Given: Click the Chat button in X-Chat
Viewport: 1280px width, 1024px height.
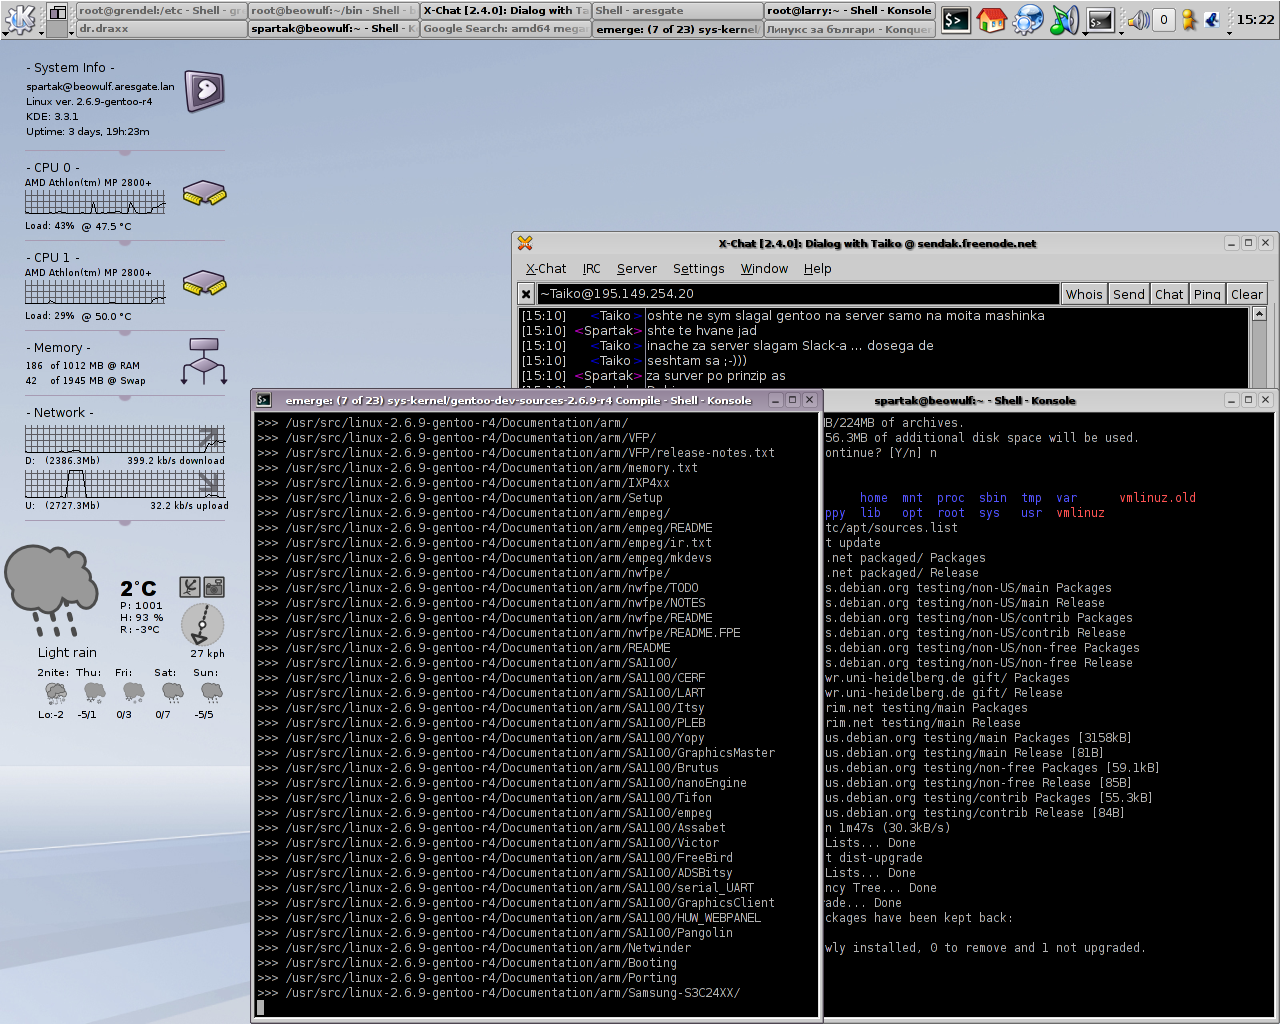Looking at the screenshot, I should 1169,294.
